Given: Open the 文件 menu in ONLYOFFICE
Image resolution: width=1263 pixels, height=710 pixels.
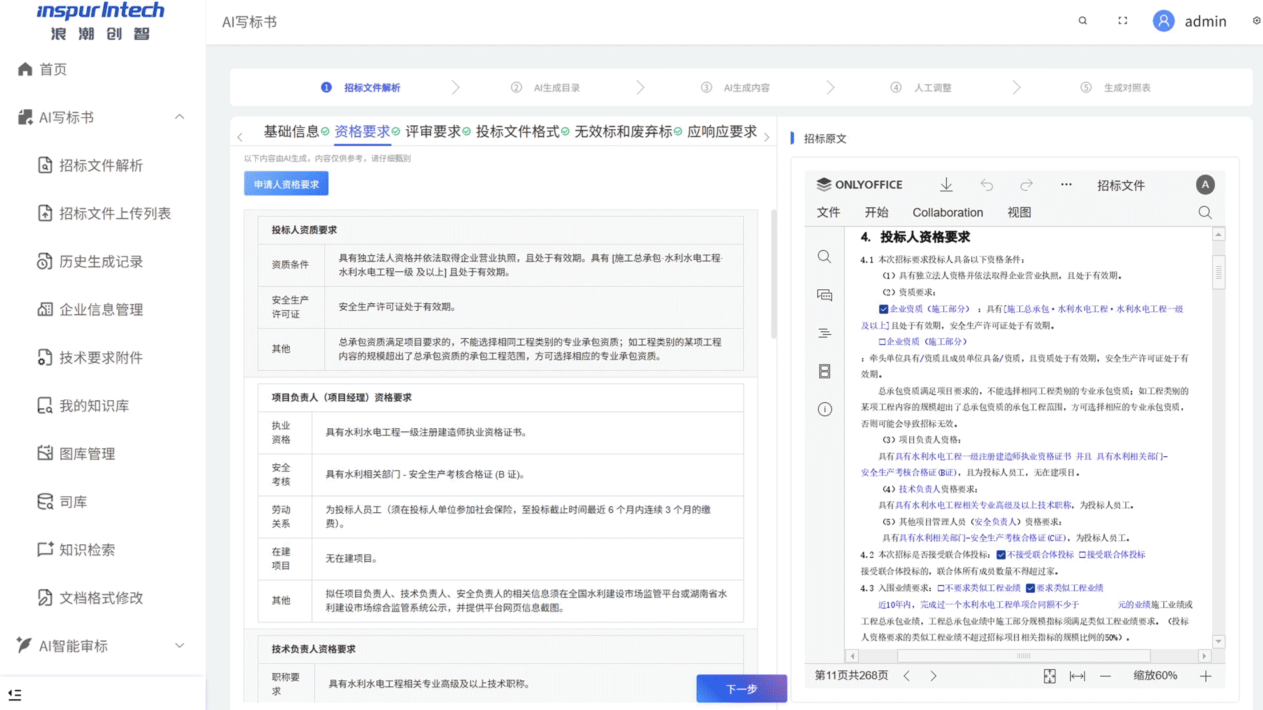Looking at the screenshot, I should [828, 212].
